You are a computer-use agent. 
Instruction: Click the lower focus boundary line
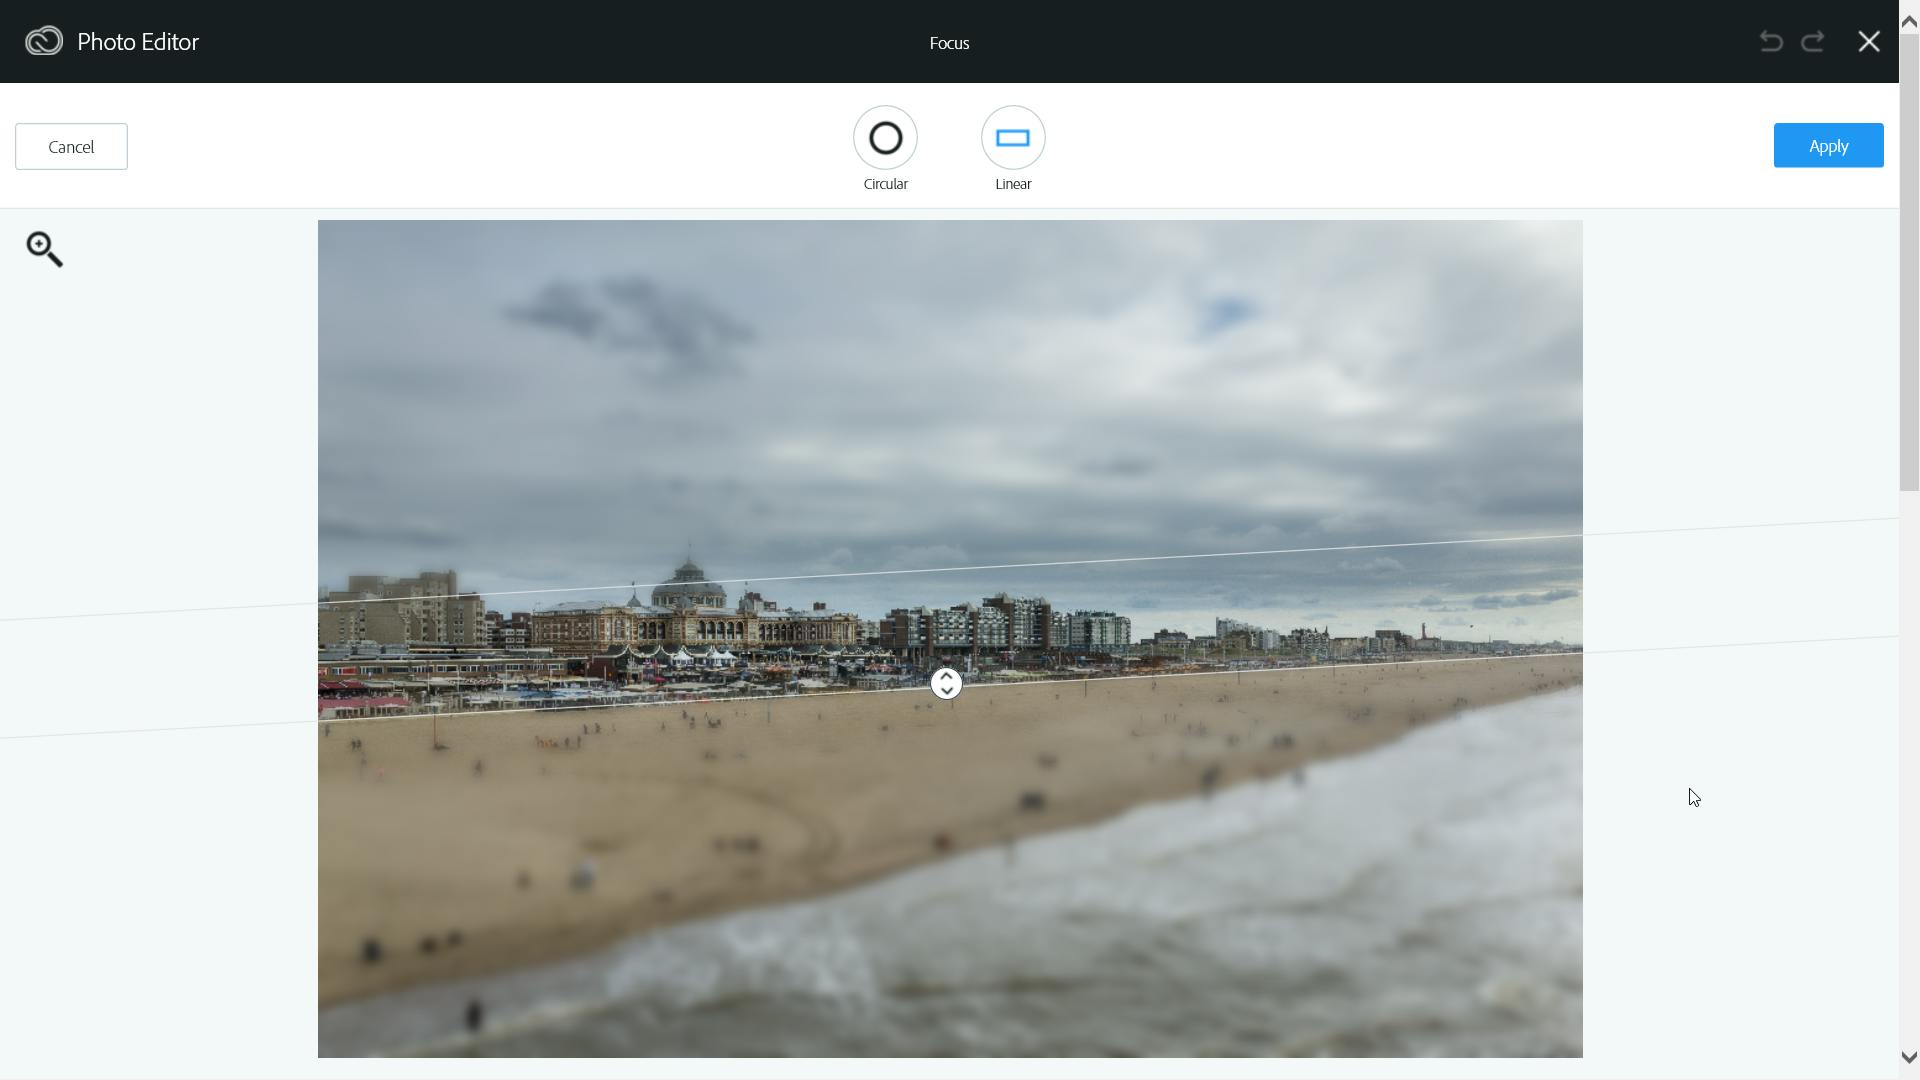(x=1250, y=669)
